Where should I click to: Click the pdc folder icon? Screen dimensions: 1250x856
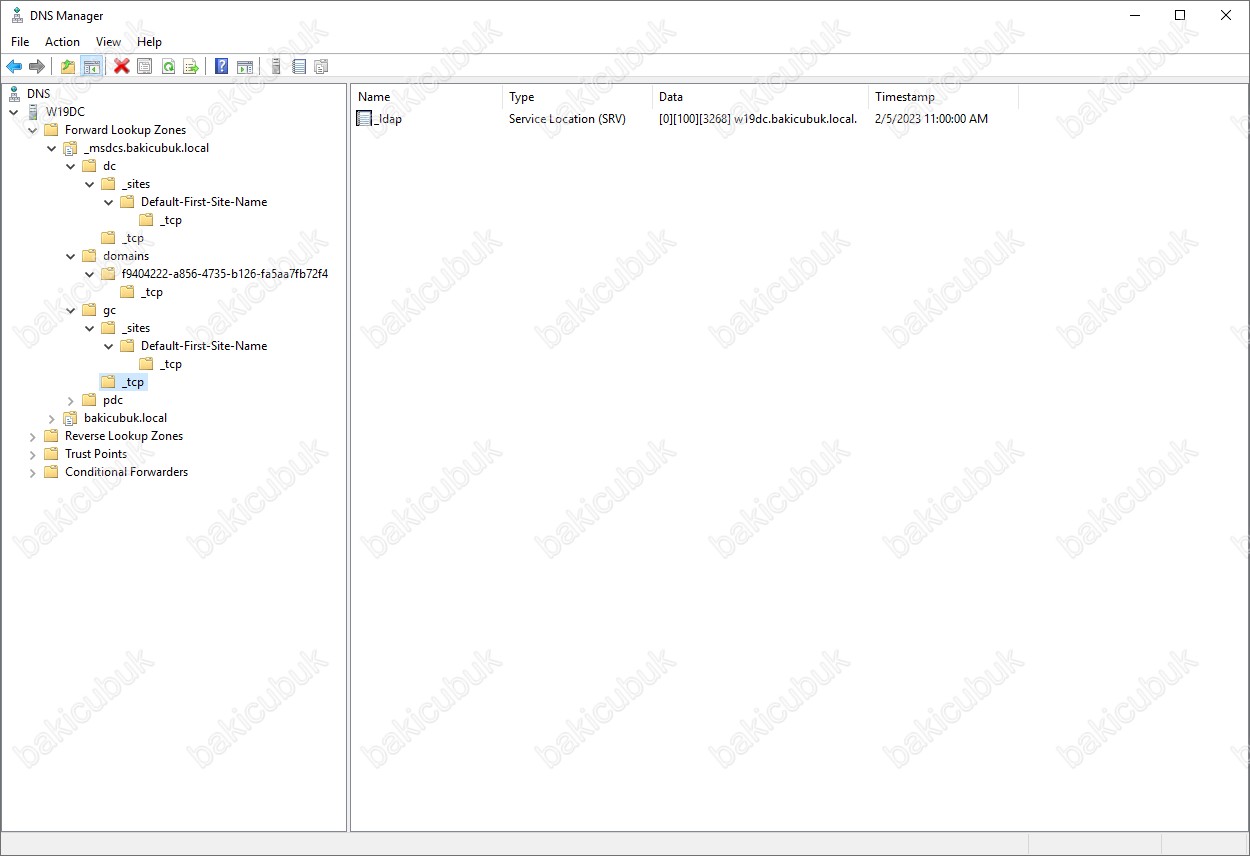tap(89, 400)
